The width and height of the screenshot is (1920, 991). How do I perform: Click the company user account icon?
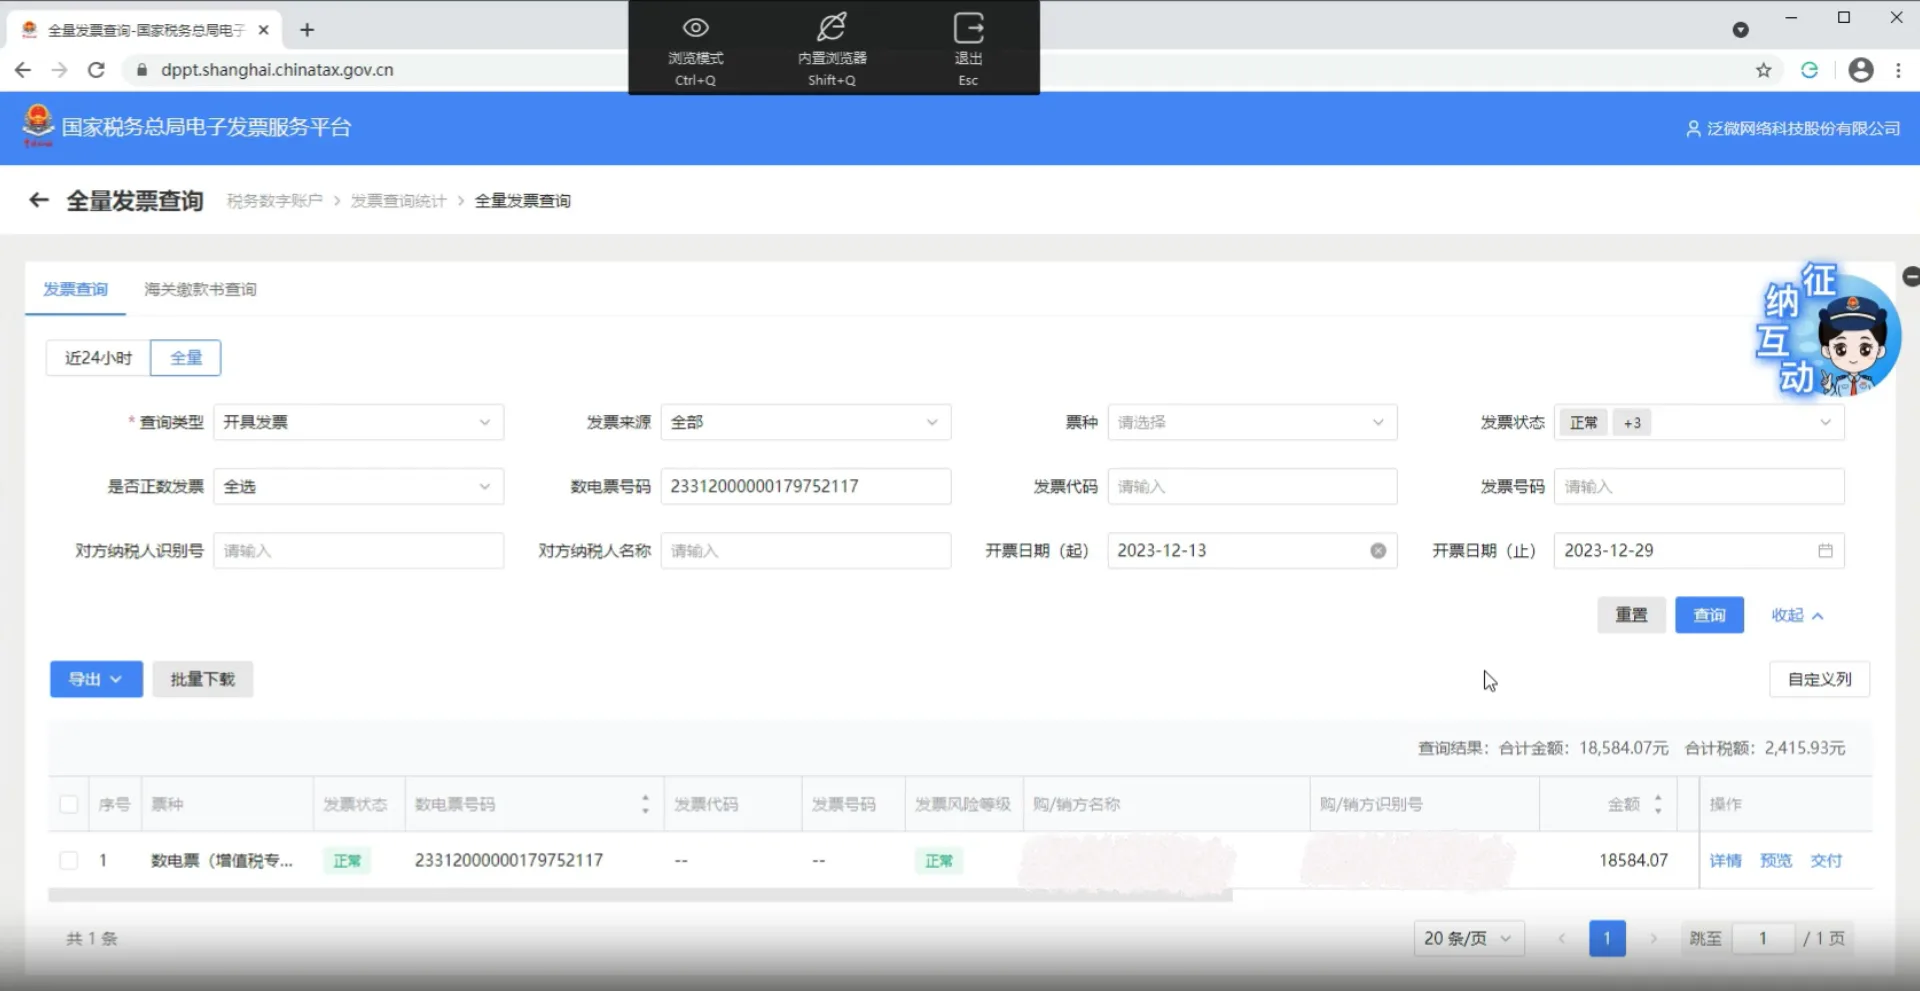1693,129
